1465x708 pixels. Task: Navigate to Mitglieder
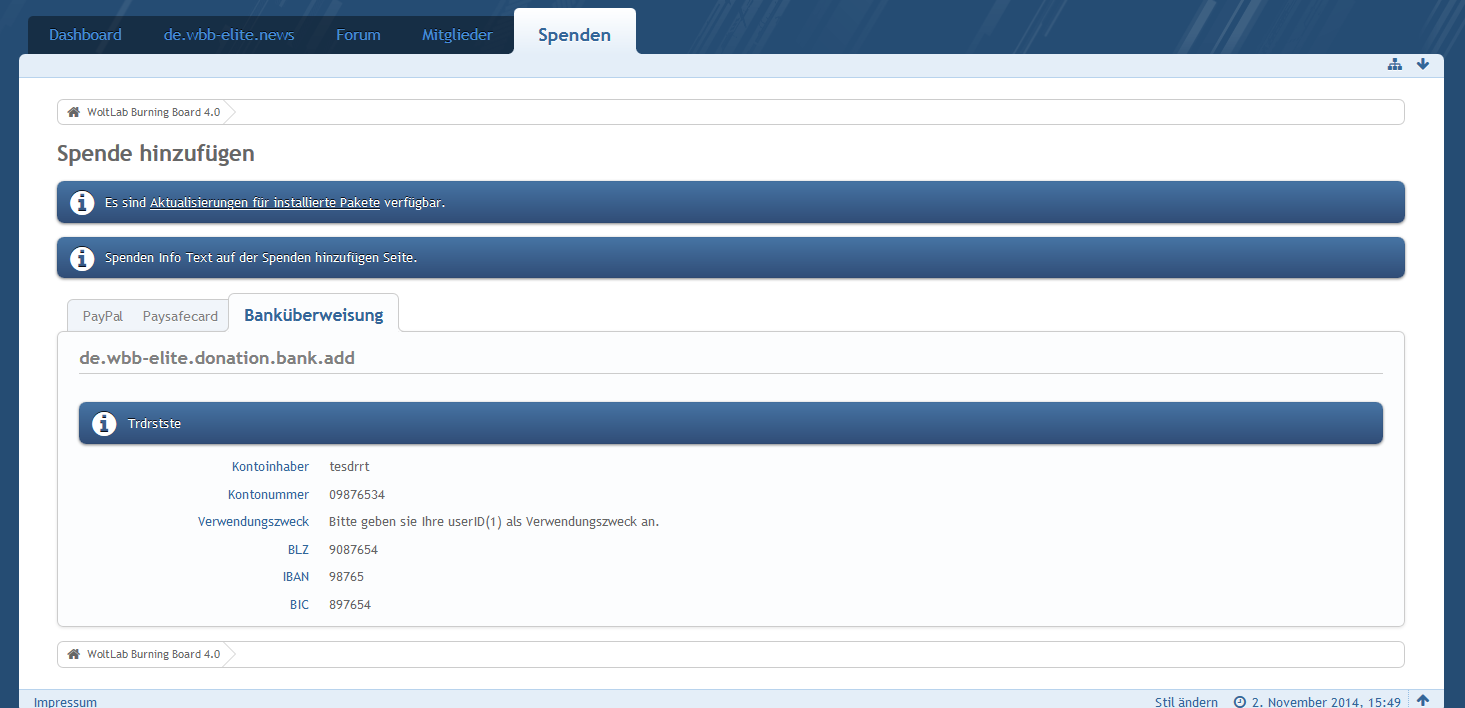tap(457, 35)
